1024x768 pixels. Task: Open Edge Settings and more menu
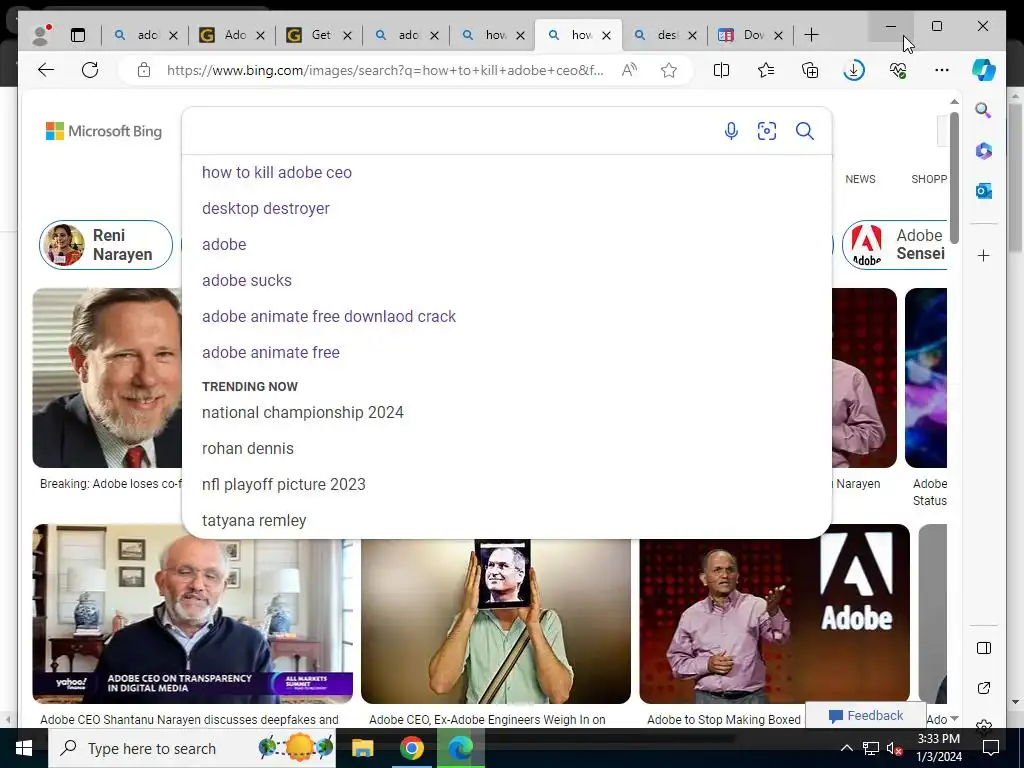pos(942,70)
